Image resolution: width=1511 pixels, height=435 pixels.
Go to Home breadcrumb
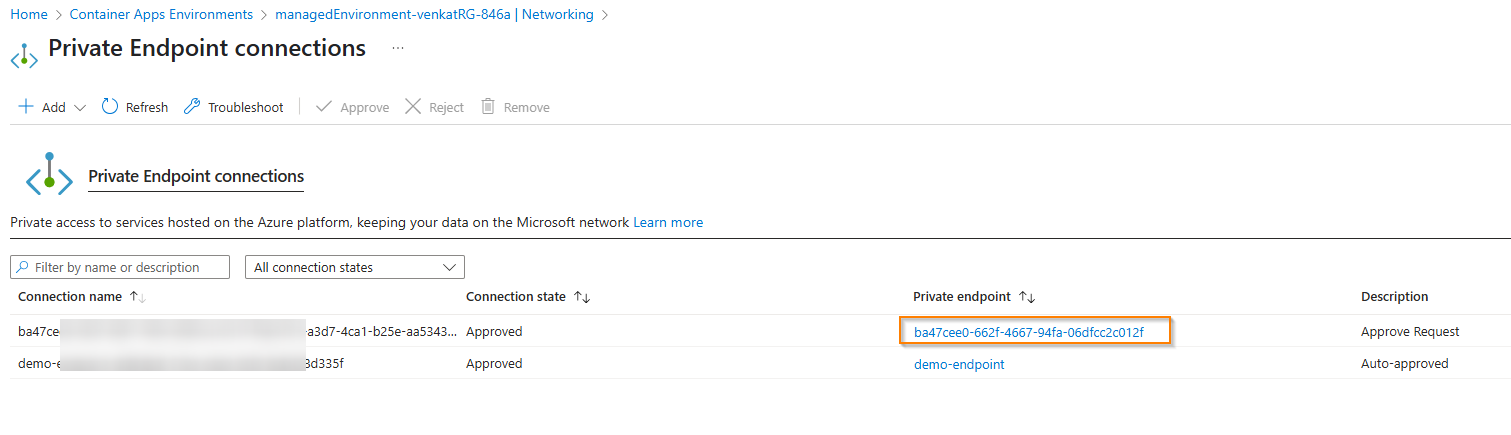29,15
